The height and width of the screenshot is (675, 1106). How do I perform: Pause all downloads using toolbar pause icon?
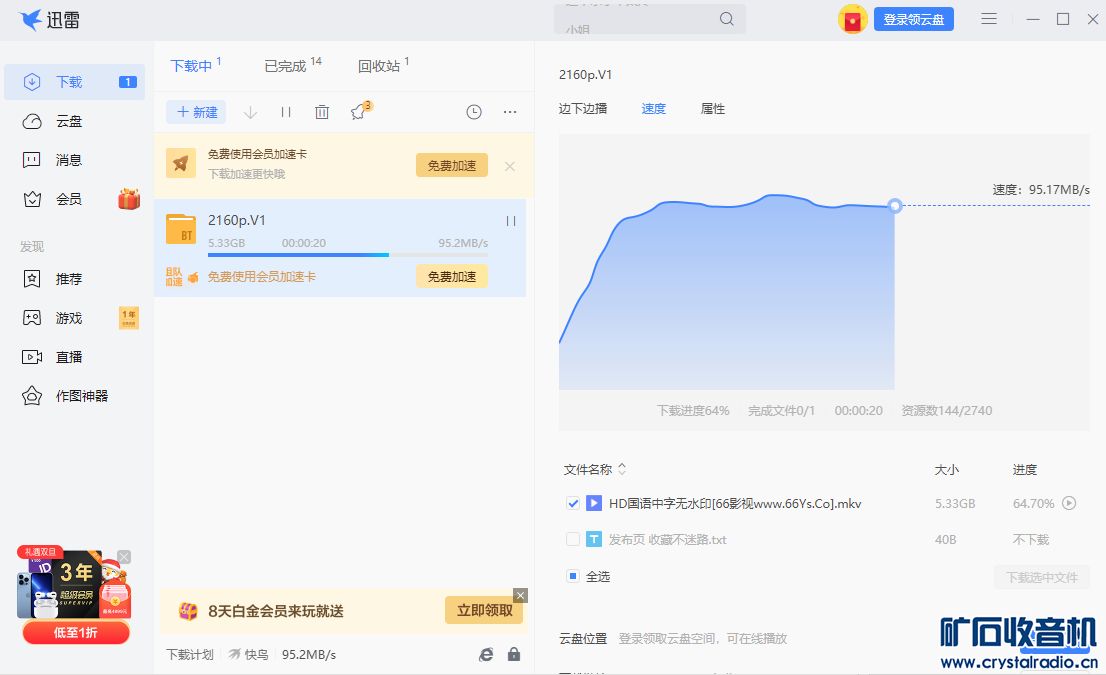coord(286,112)
